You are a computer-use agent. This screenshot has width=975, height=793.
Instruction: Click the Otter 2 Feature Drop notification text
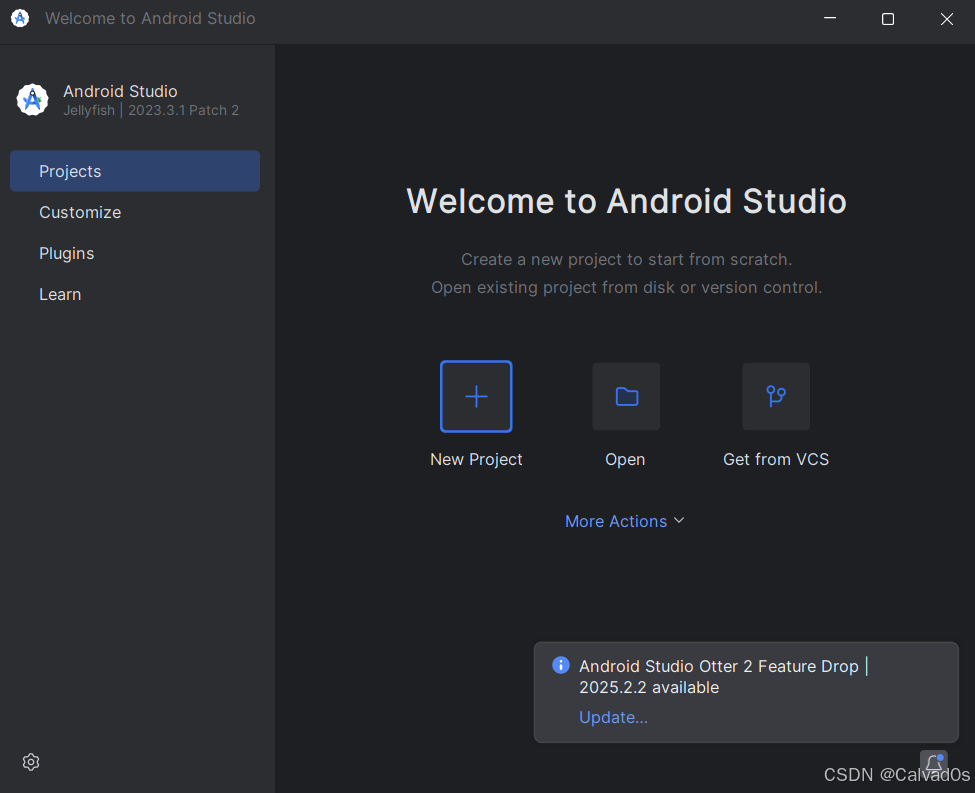[x=724, y=677]
